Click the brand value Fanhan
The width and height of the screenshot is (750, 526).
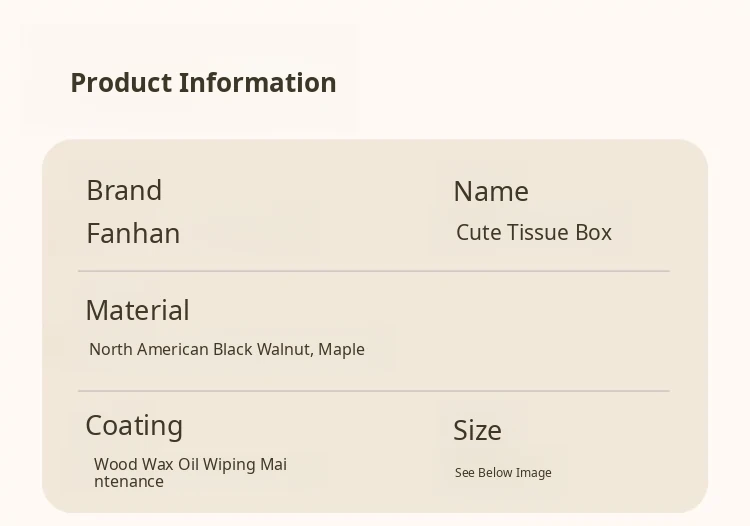(133, 233)
